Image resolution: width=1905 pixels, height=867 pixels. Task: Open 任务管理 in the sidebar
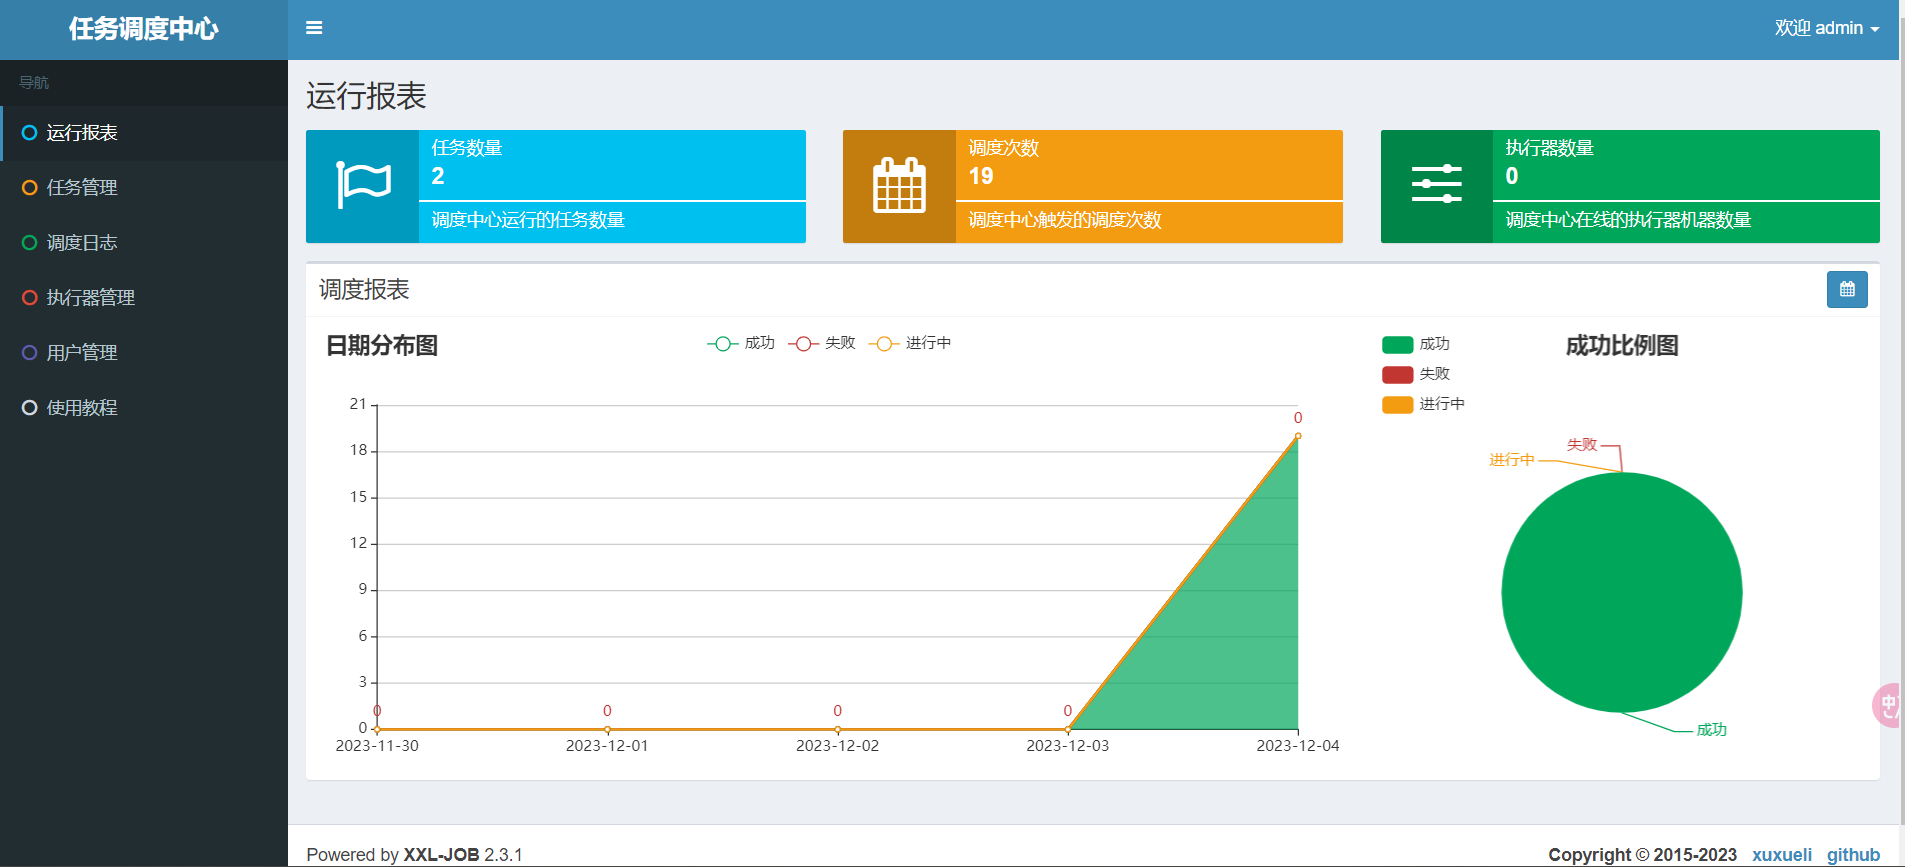(x=144, y=188)
